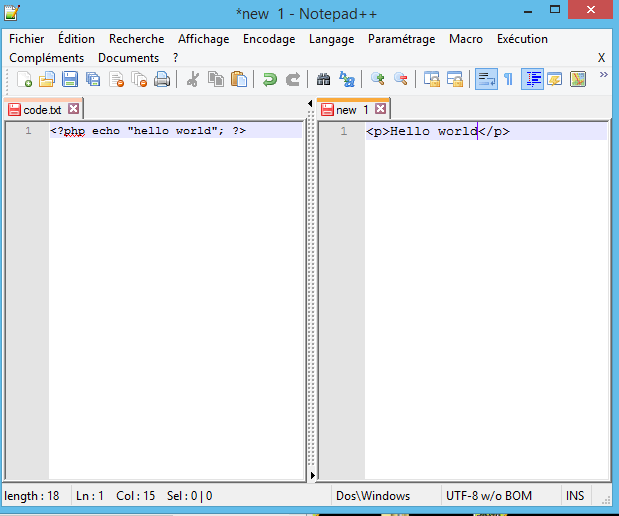Image resolution: width=619 pixels, height=516 pixels.
Task: Click the INS insert mode indicator
Action: pyautogui.click(x=575, y=496)
